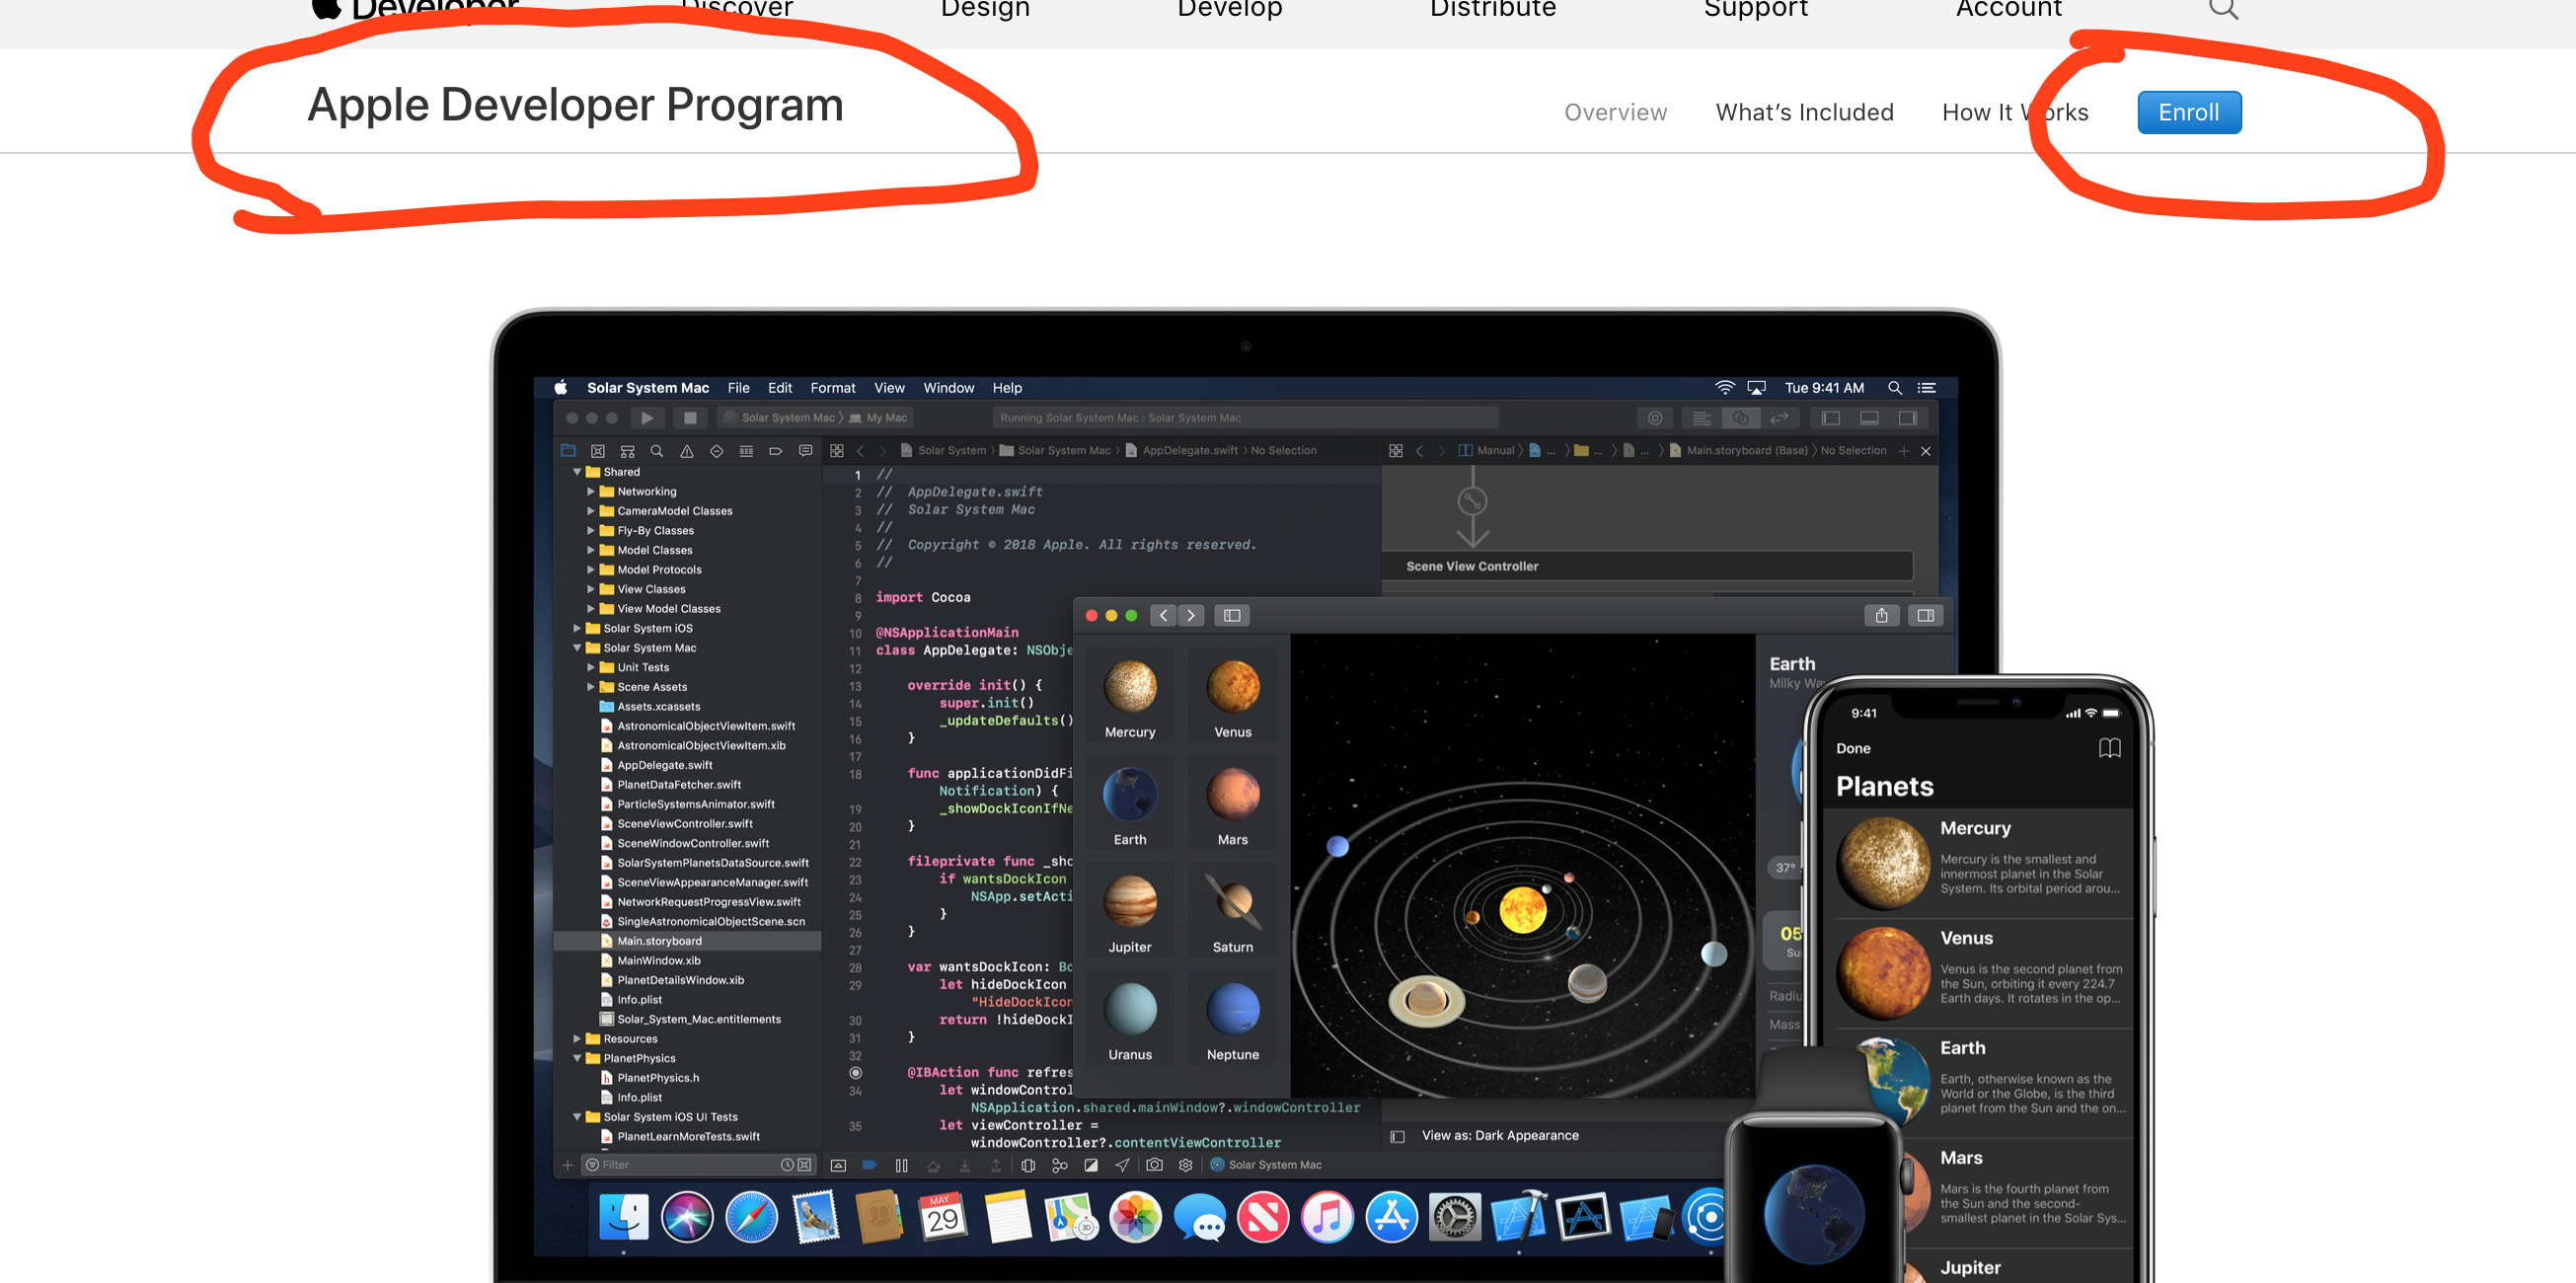
Task: Click the blue Enroll button
Action: (x=2188, y=112)
